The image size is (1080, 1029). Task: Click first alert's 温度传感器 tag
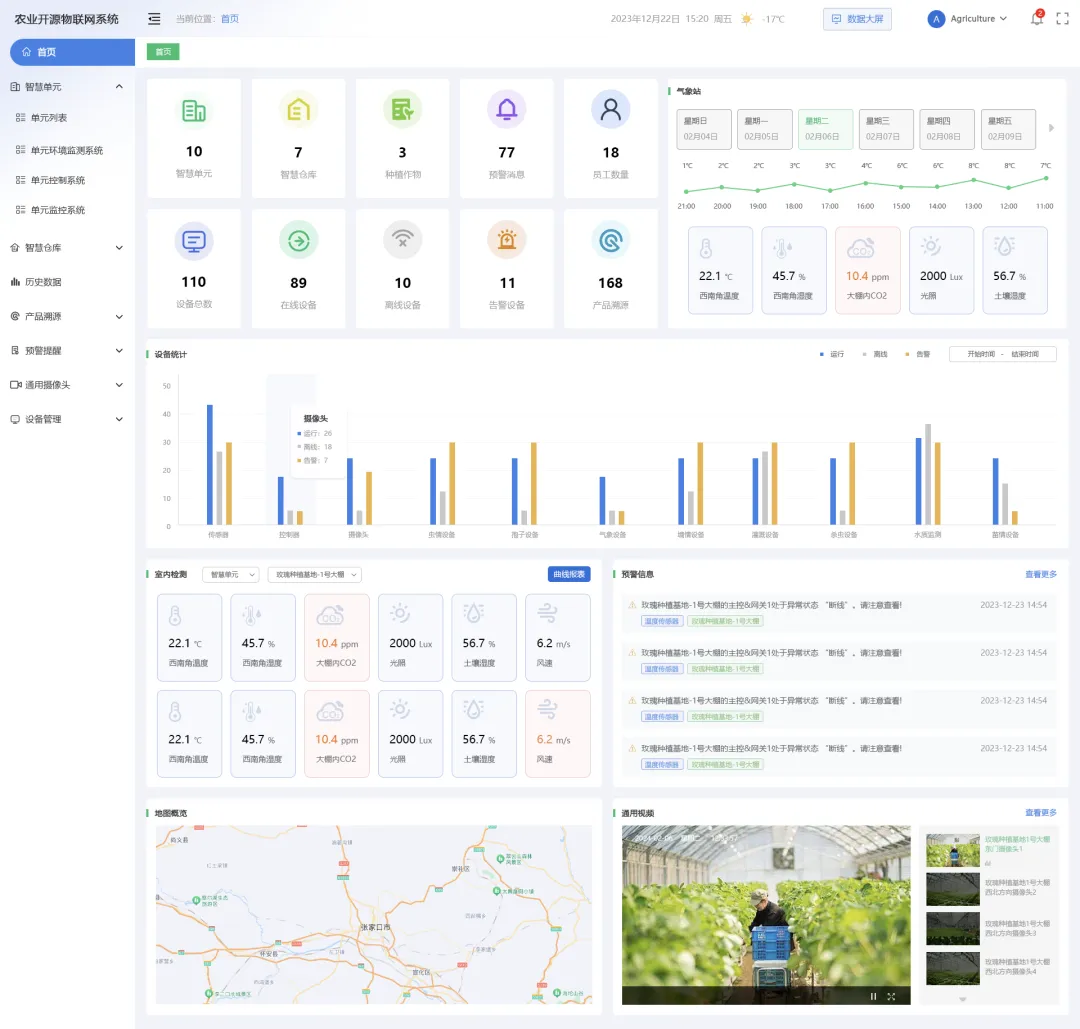coord(662,621)
